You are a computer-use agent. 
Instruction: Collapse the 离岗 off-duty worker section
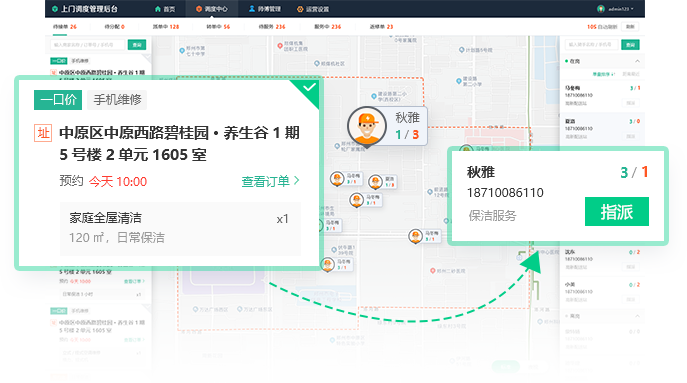pyautogui.click(x=637, y=316)
